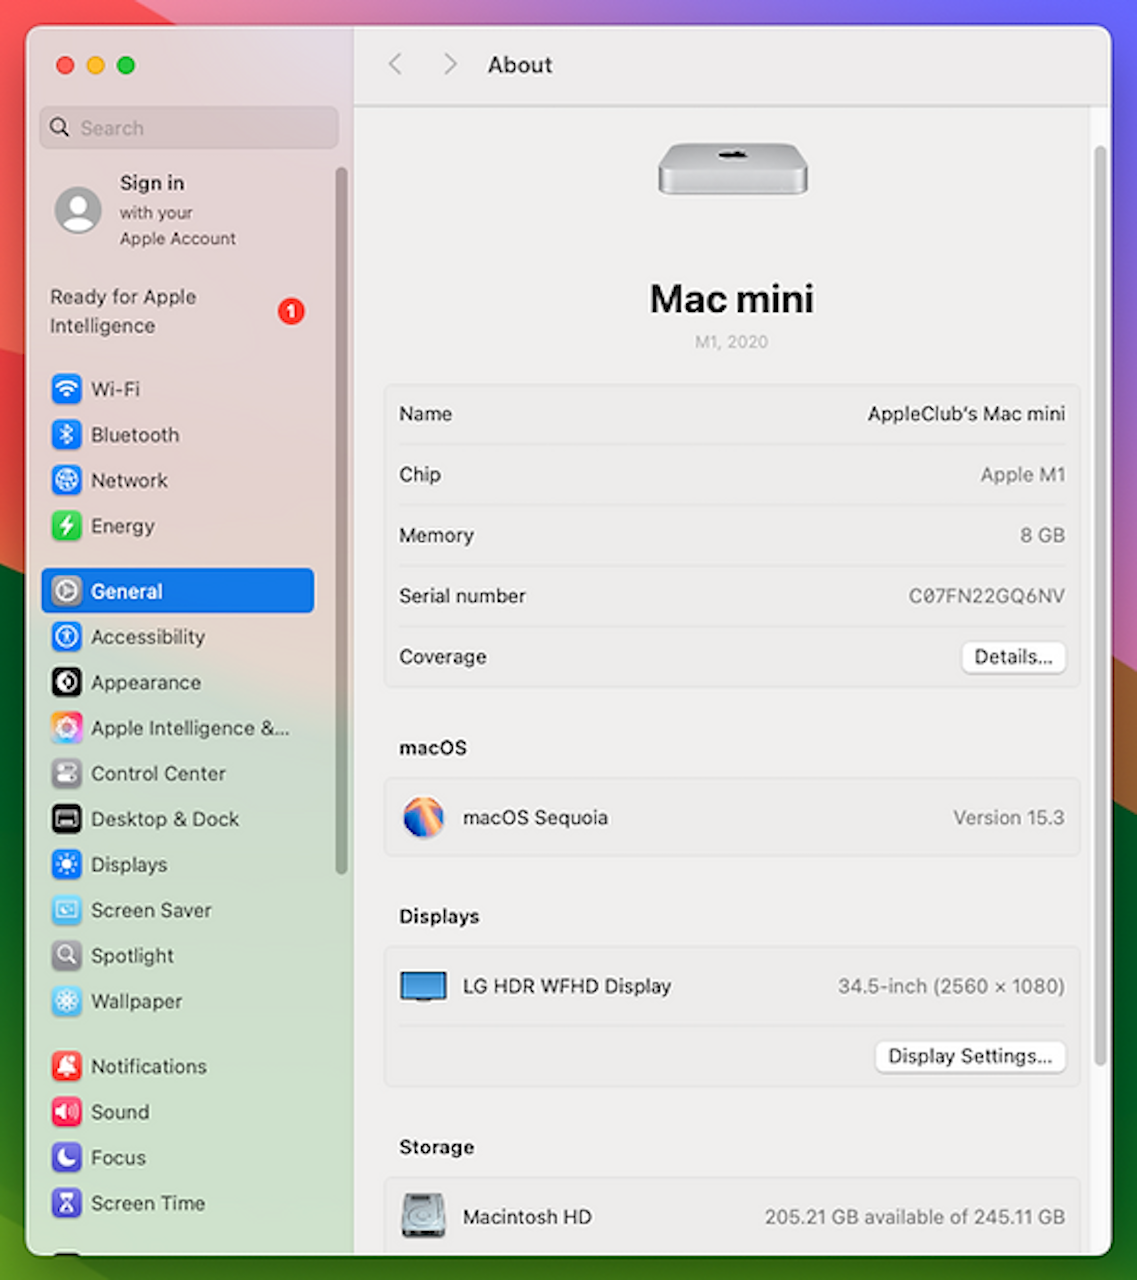The width and height of the screenshot is (1137, 1280).
Task: Click the Bluetooth icon in sidebar
Action: (x=66, y=435)
